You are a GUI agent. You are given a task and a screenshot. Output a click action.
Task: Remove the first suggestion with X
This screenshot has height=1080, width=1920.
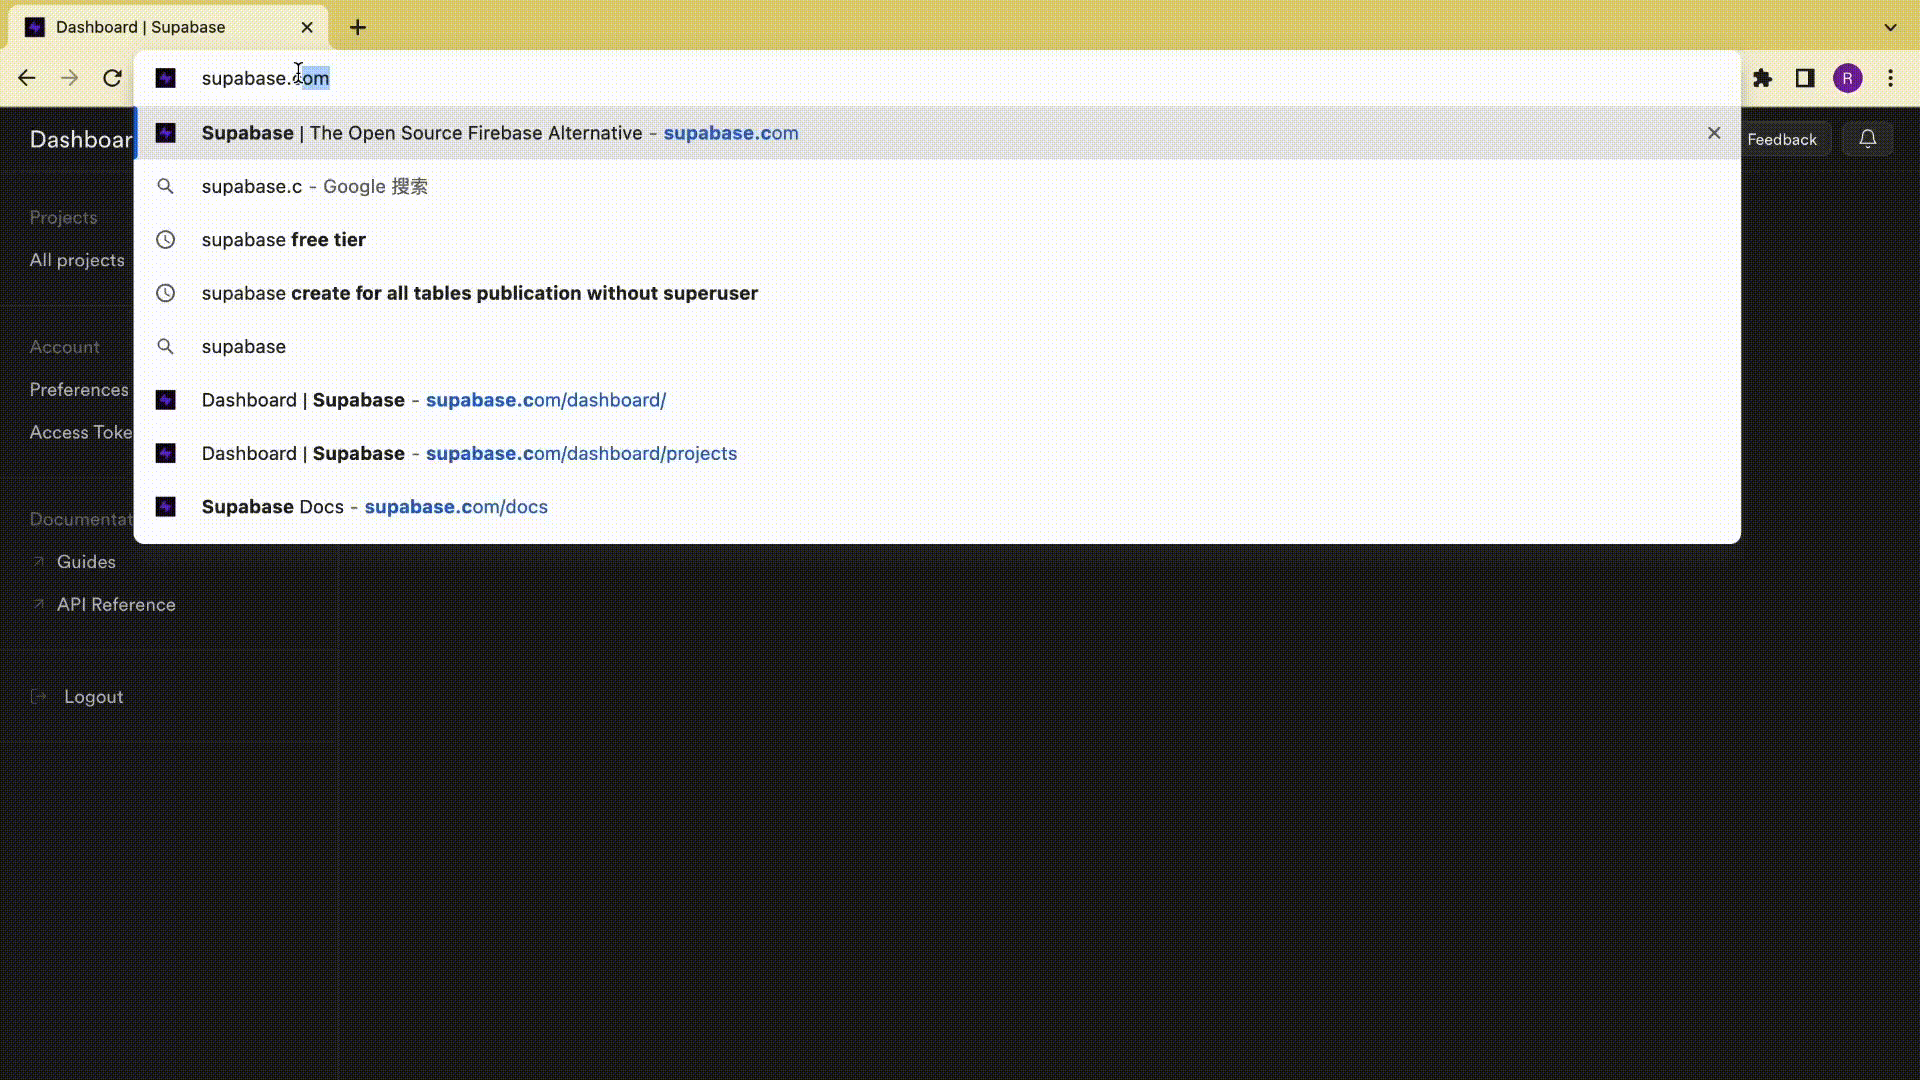coord(1714,133)
